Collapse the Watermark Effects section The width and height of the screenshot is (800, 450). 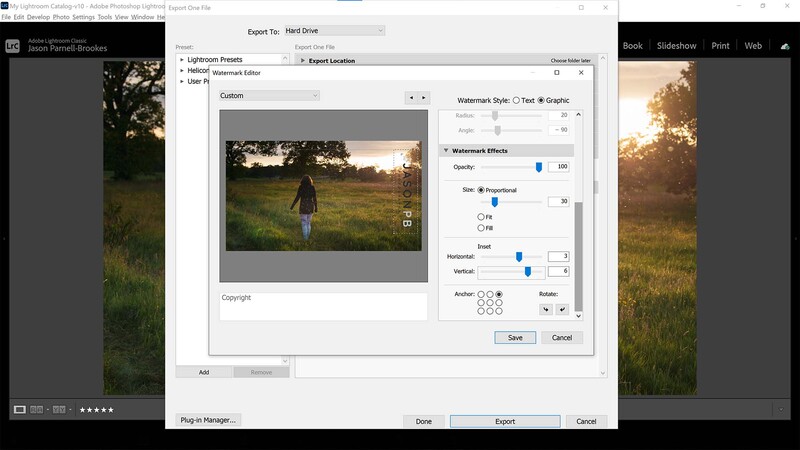[x=446, y=151]
